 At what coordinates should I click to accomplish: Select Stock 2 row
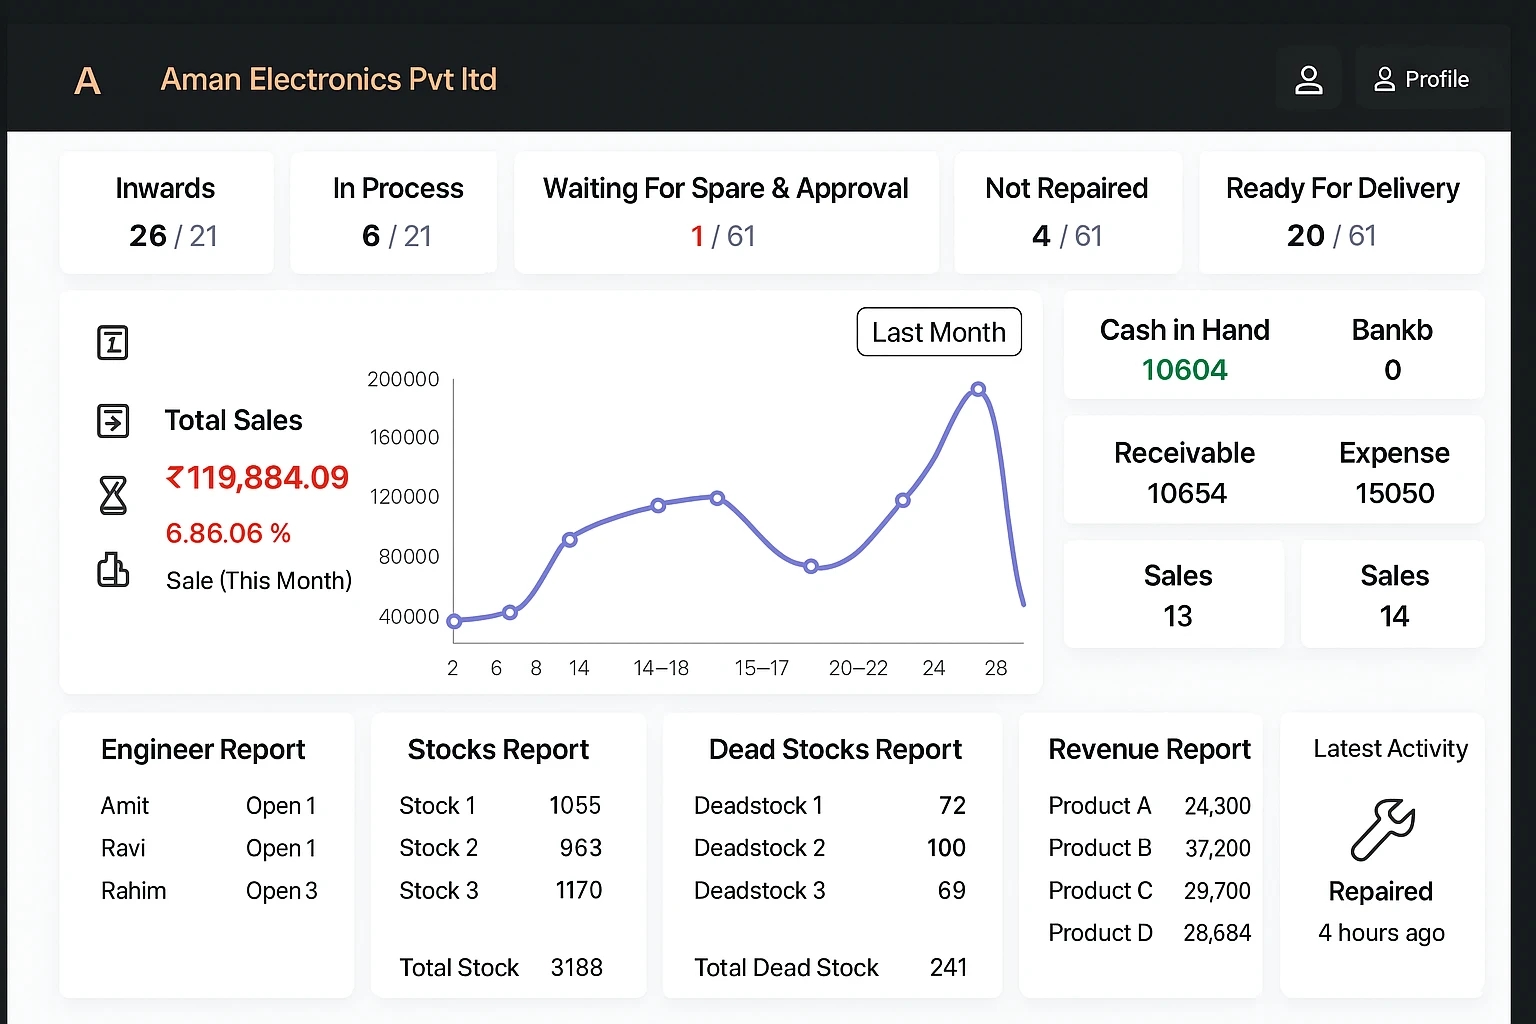[x=500, y=848]
